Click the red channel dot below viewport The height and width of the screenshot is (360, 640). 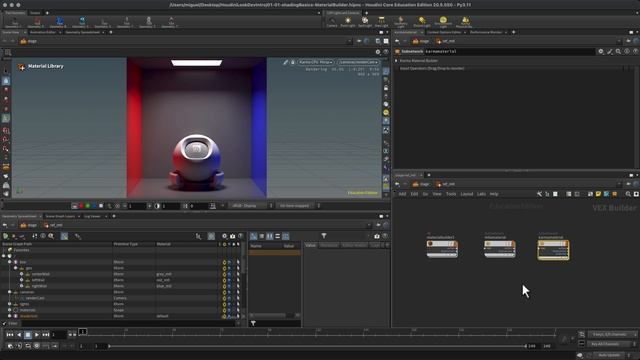point(81,206)
